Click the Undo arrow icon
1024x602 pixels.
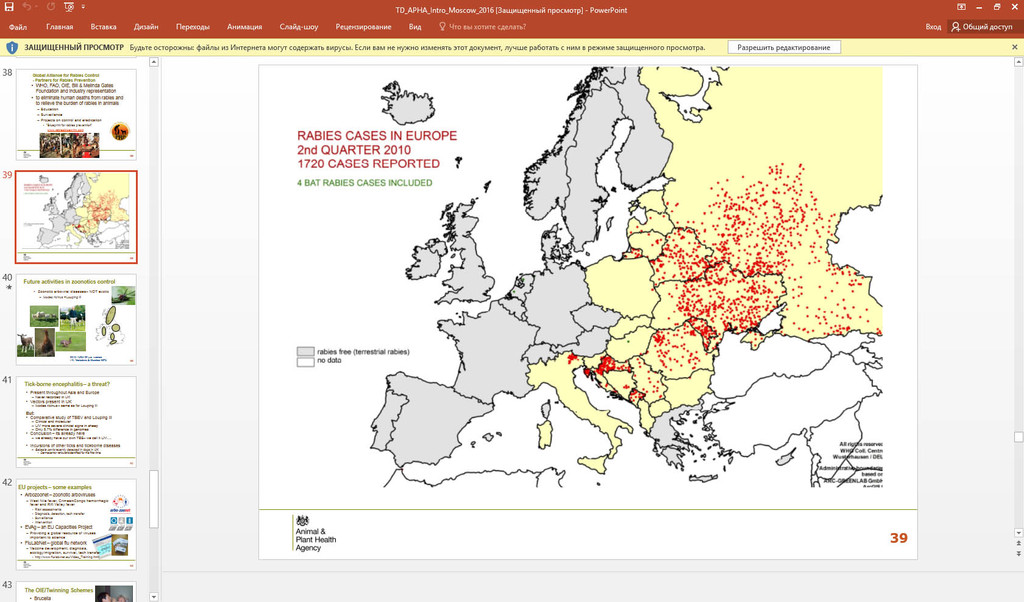[x=27, y=8]
